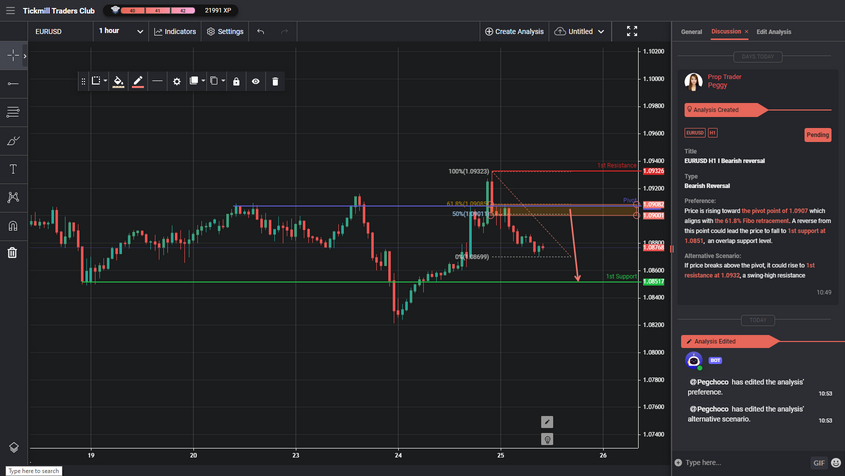The height and width of the screenshot is (476, 845).
Task: Click the pencil edit icon on chart
Action: click(x=547, y=422)
